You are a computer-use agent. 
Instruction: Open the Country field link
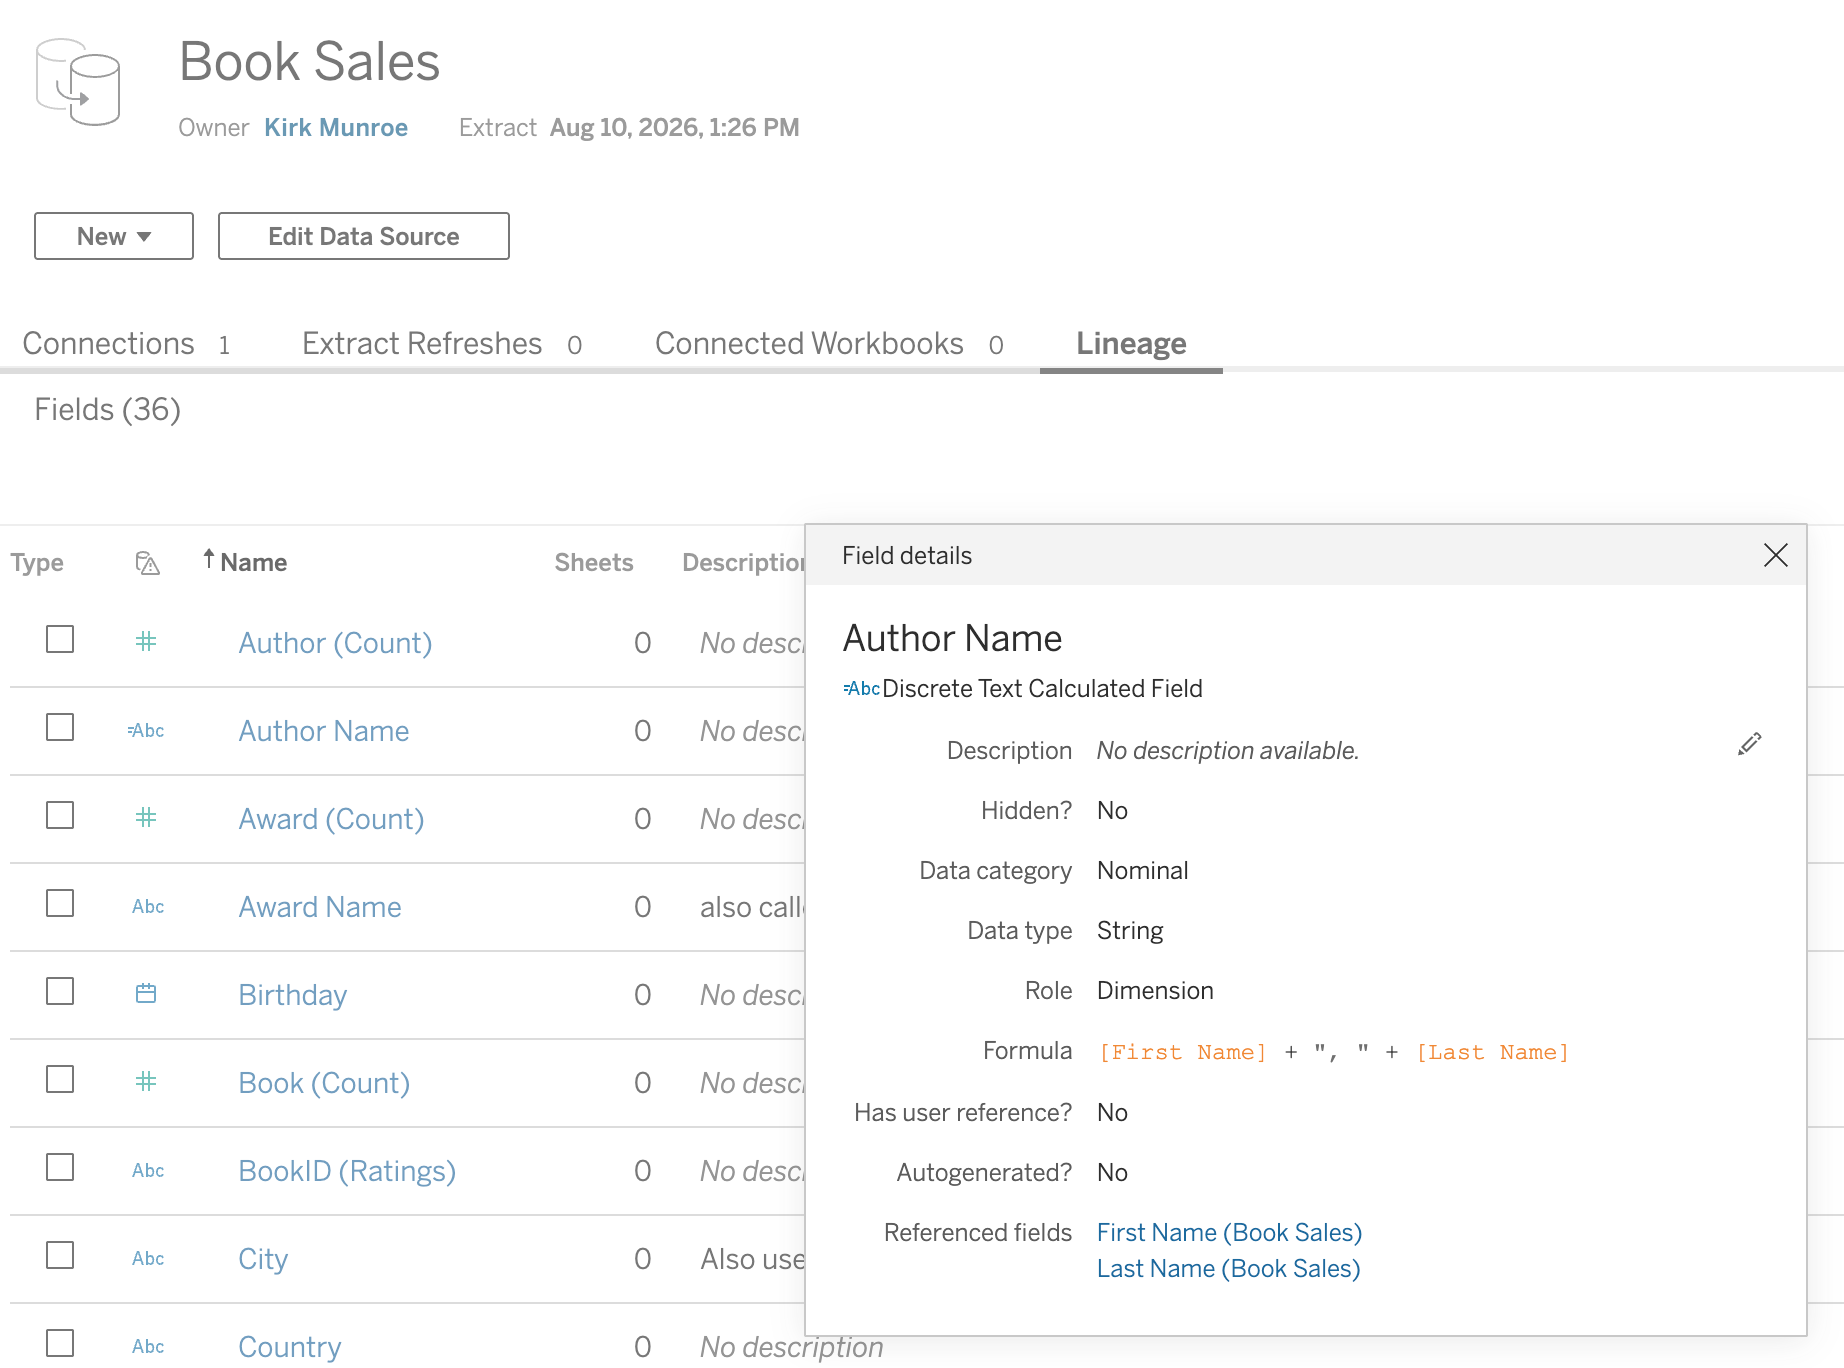pos(289,1347)
